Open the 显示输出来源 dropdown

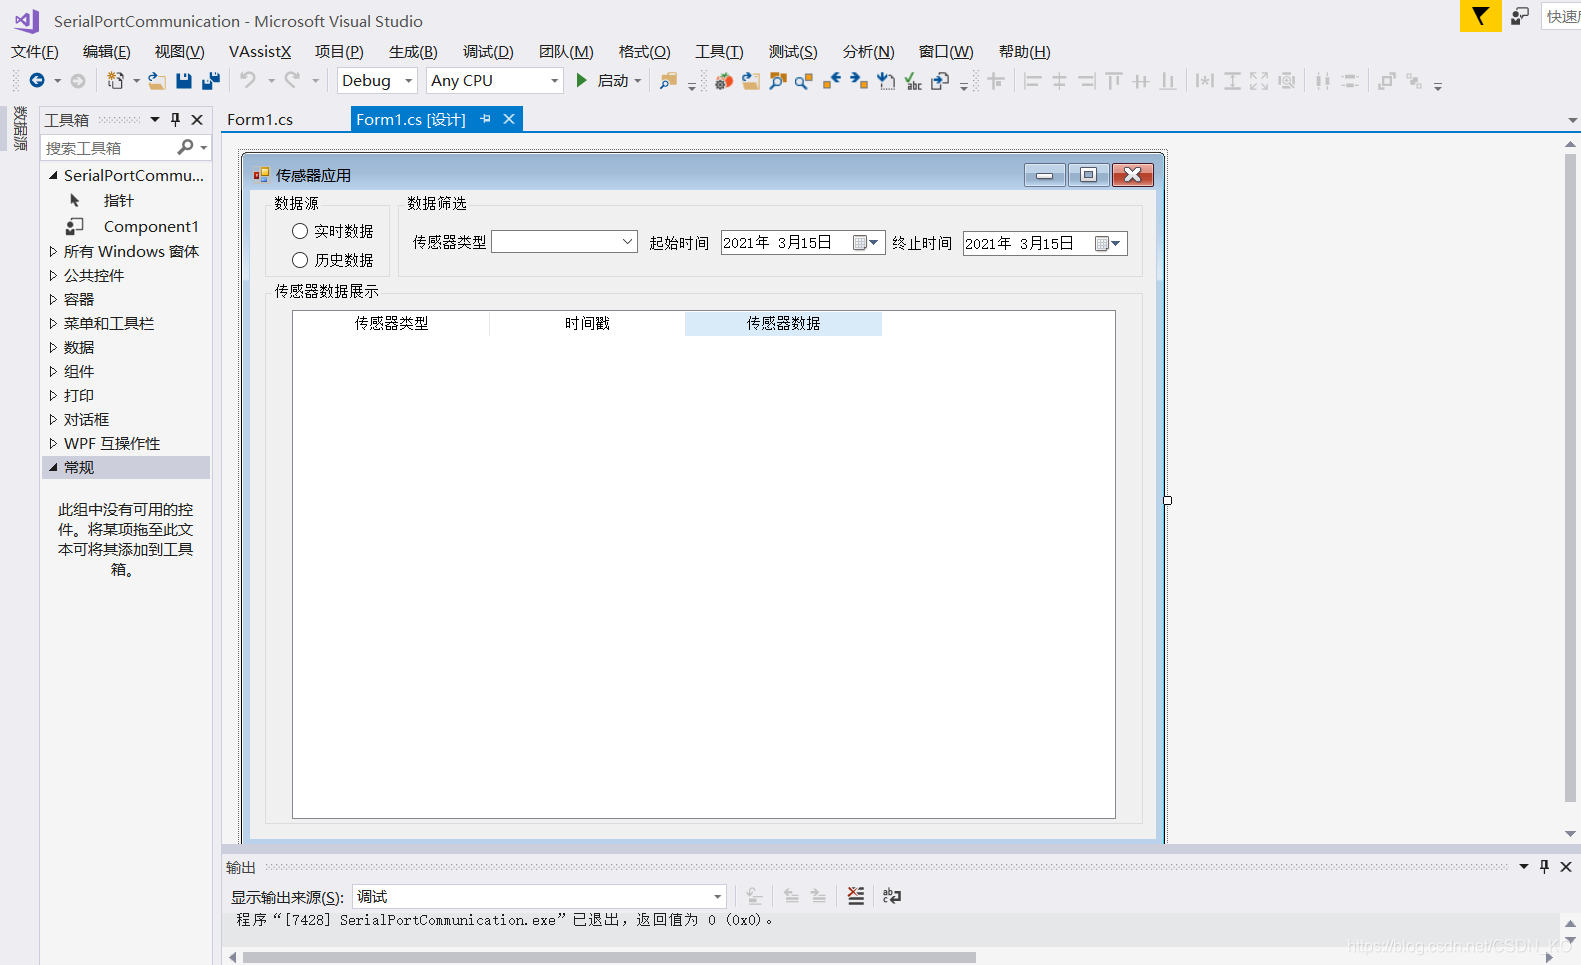[x=717, y=897]
